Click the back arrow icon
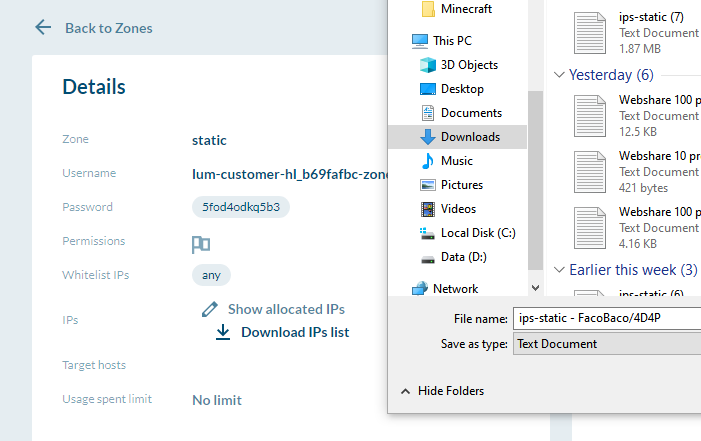Screen dimensions: 701x441 point(43,27)
